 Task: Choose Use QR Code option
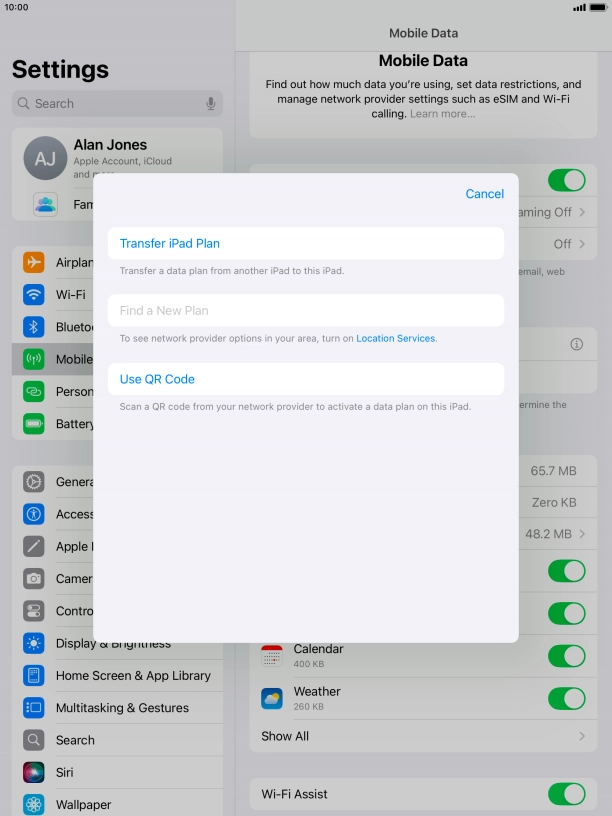pos(305,379)
